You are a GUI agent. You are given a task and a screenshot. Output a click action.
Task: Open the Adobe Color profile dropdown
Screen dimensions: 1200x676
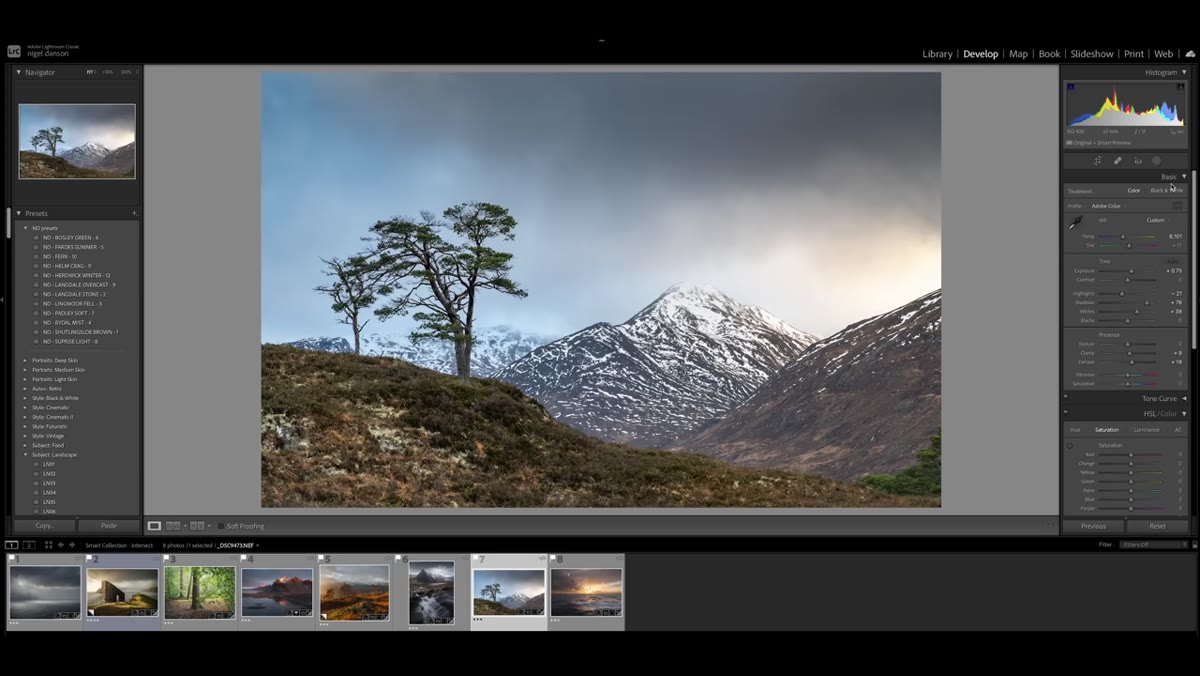click(1107, 206)
